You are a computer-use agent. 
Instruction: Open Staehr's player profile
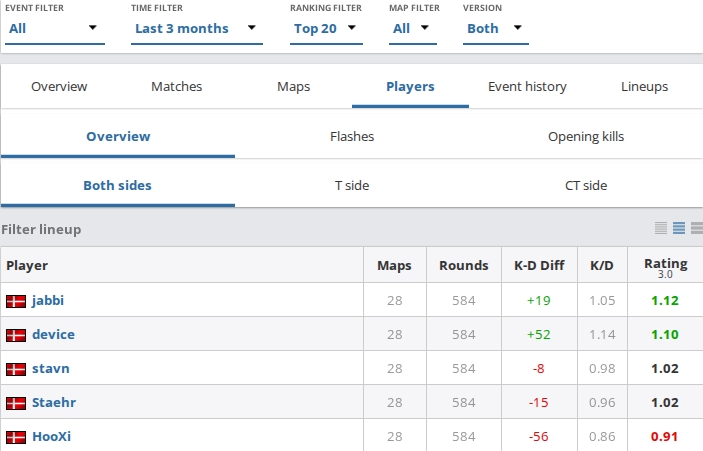click(54, 403)
